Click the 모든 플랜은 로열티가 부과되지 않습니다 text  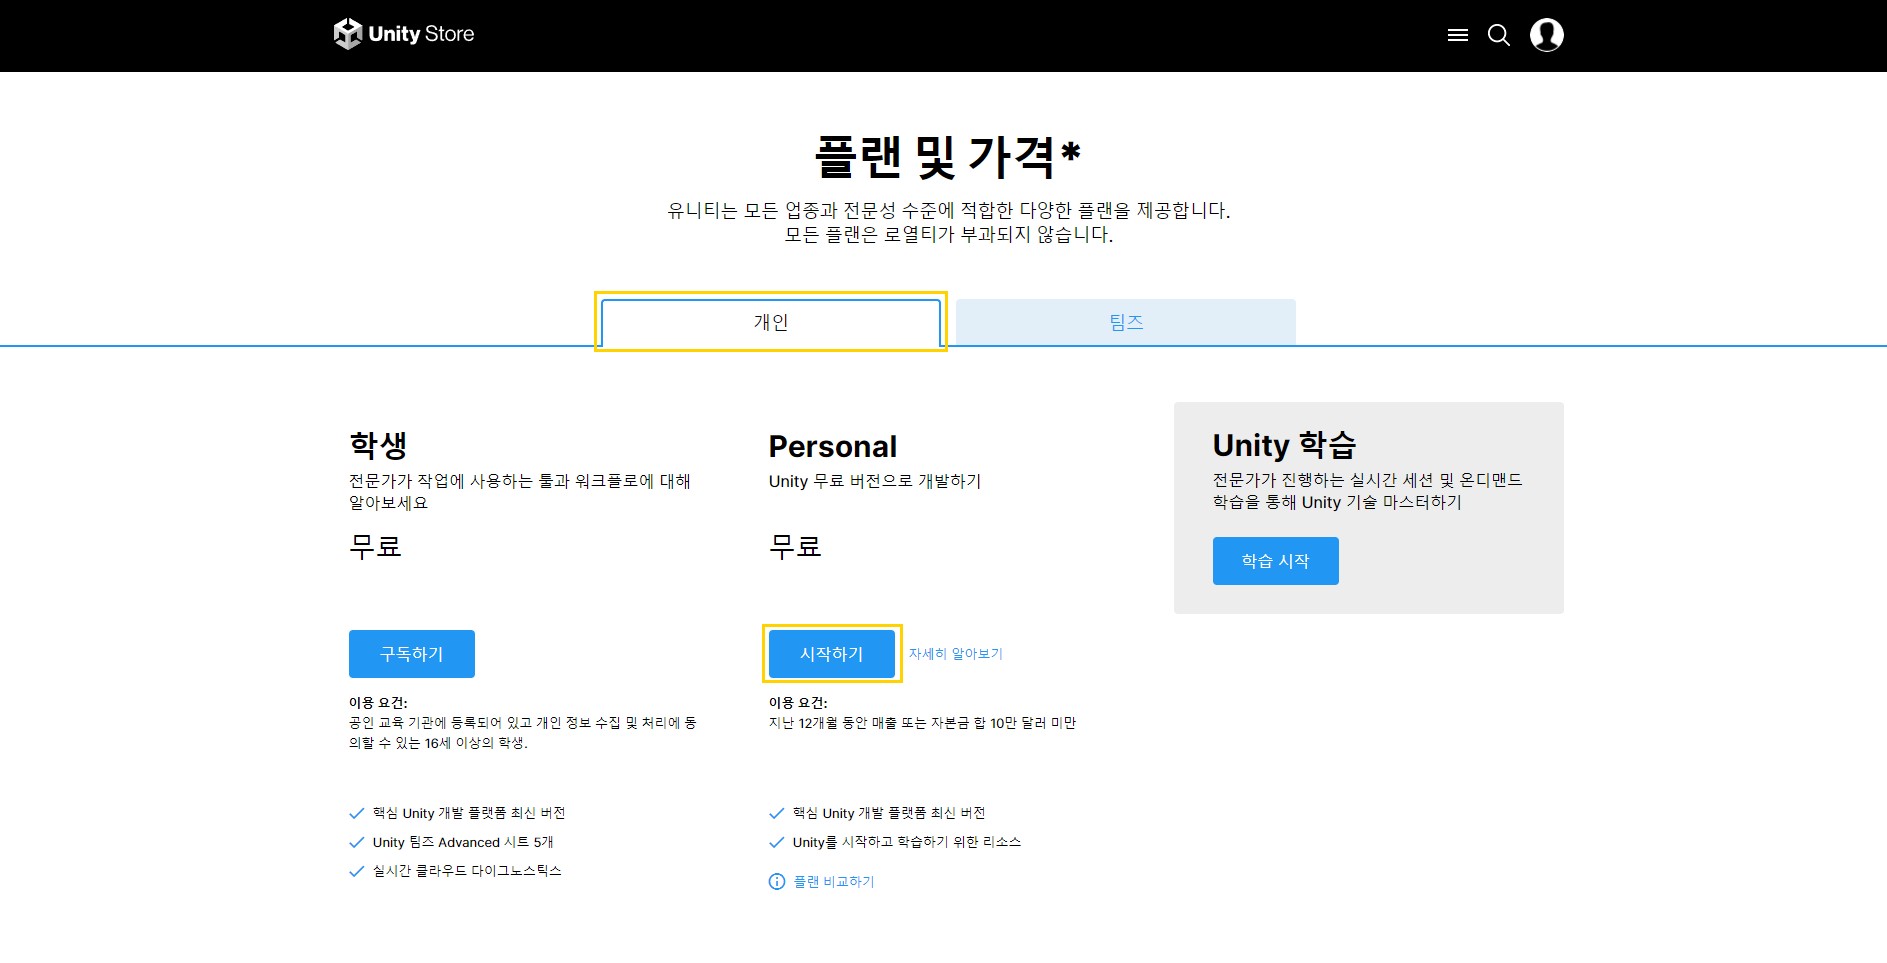[948, 235]
